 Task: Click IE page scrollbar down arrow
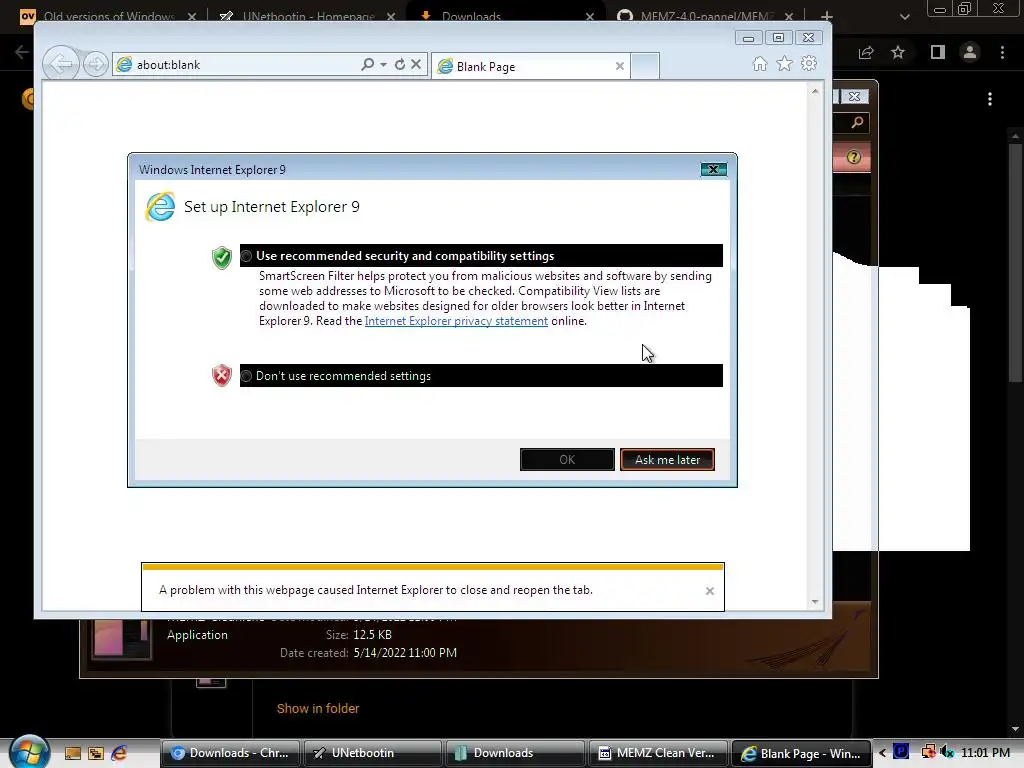[815, 601]
